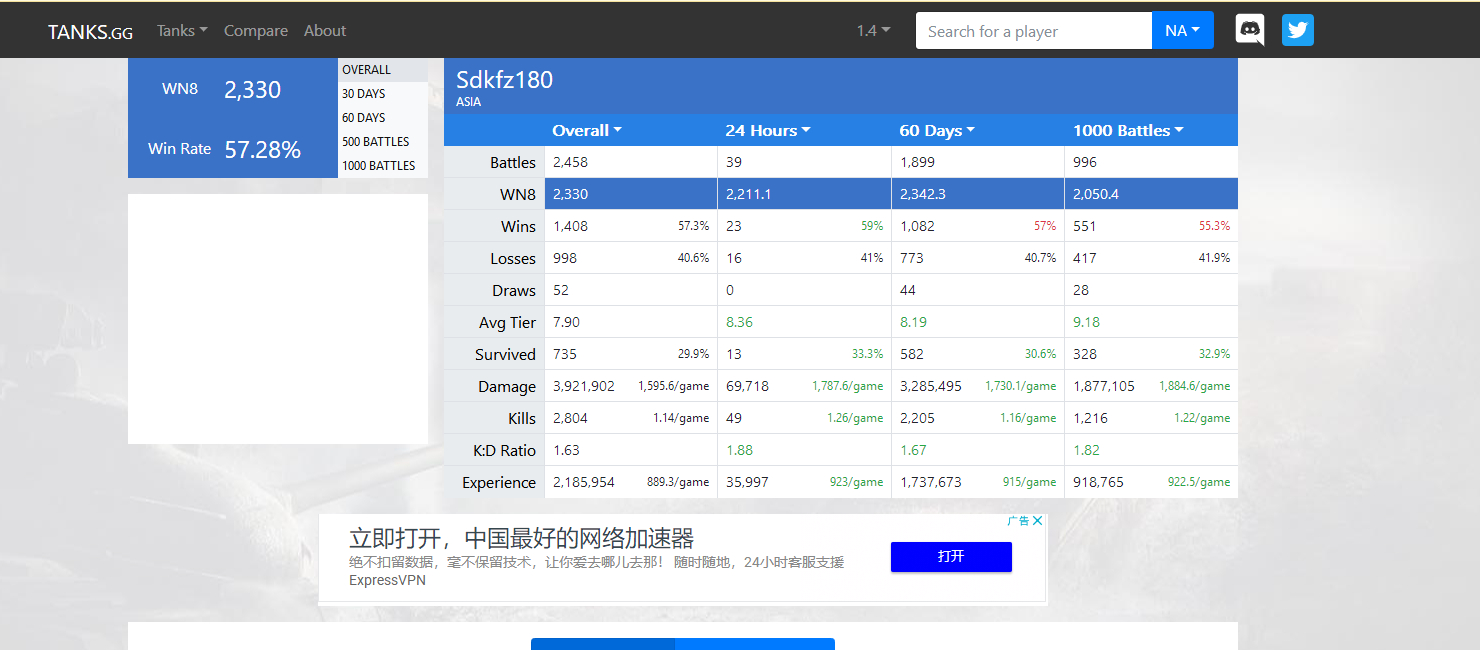
Task: Click the 广告 ad label
Action: [x=1018, y=521]
